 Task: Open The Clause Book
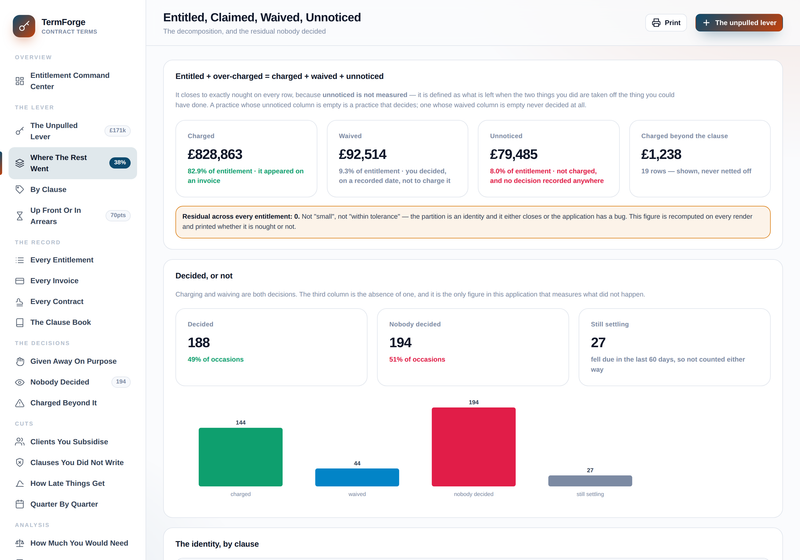[72, 322]
